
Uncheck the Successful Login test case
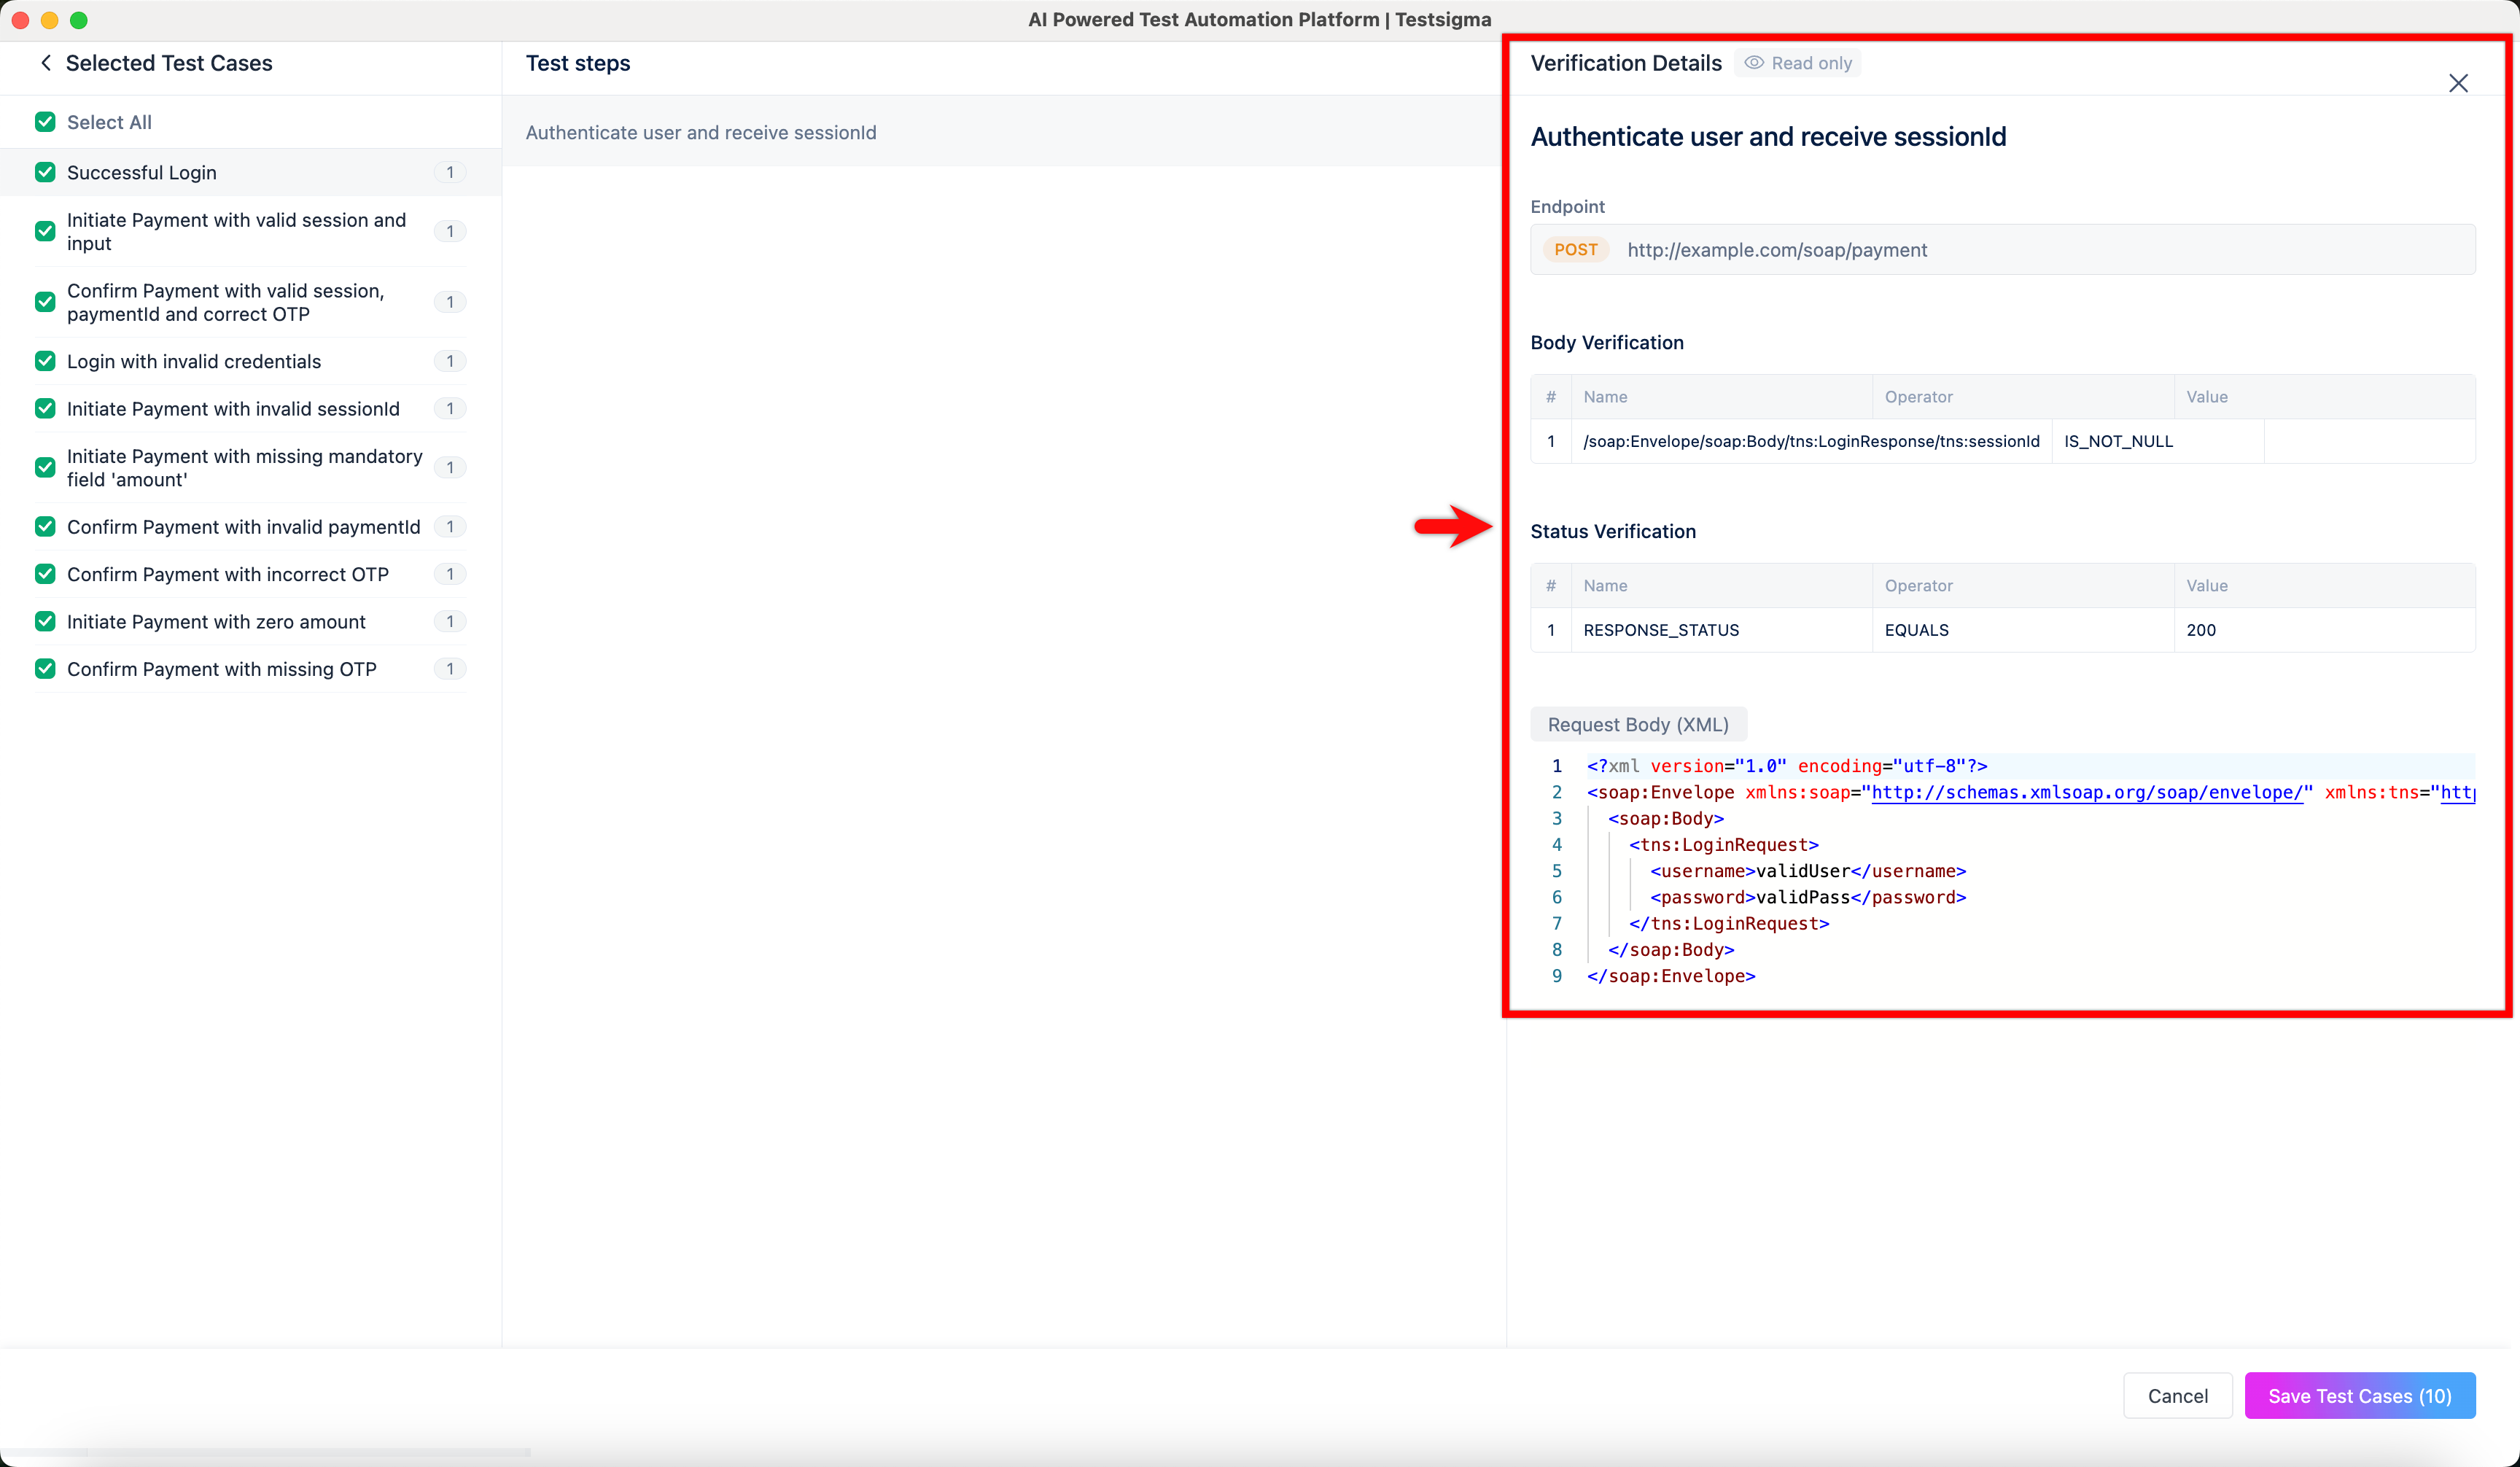point(44,171)
